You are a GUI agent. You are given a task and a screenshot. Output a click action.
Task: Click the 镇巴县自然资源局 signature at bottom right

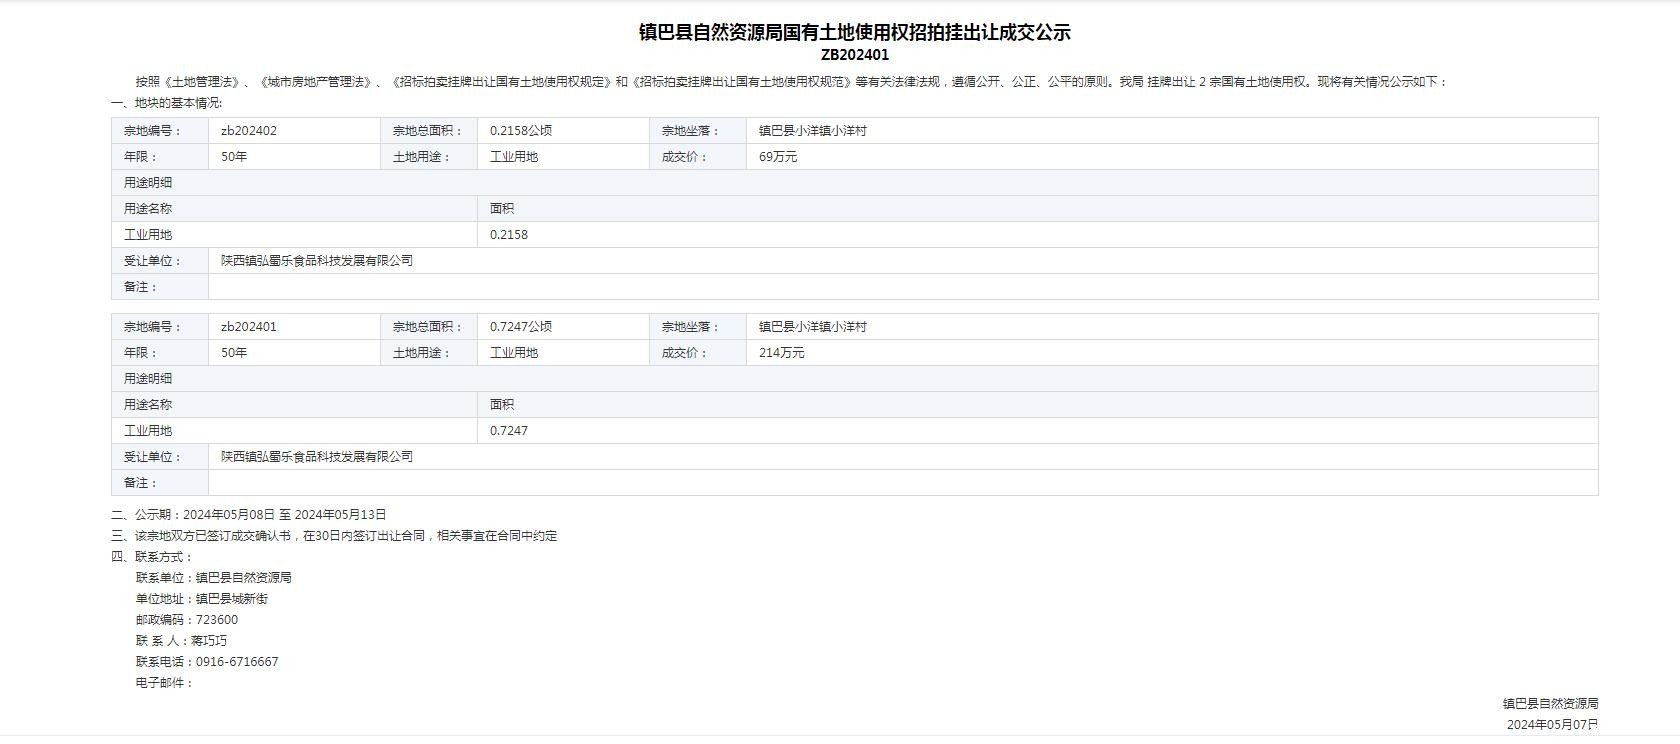(1550, 704)
